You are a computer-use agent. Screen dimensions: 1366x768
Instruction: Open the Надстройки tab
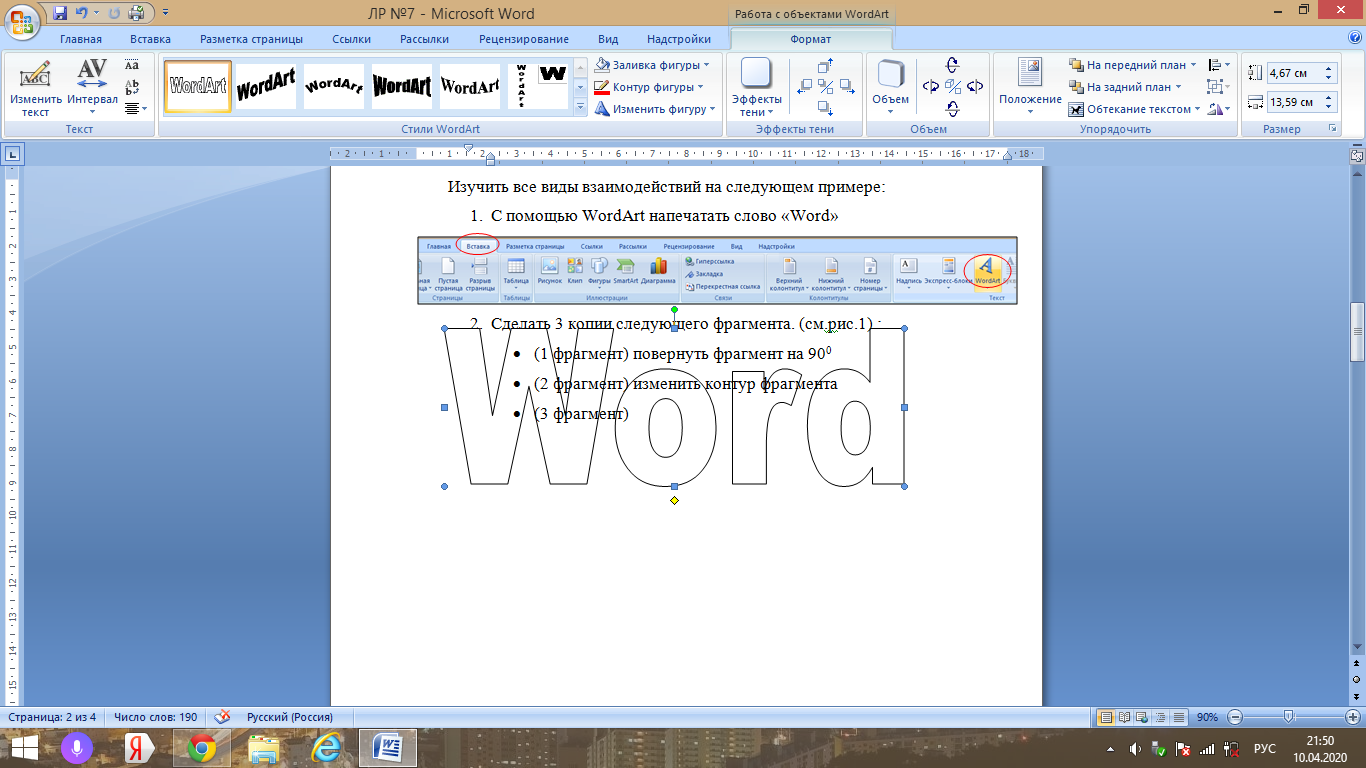679,39
